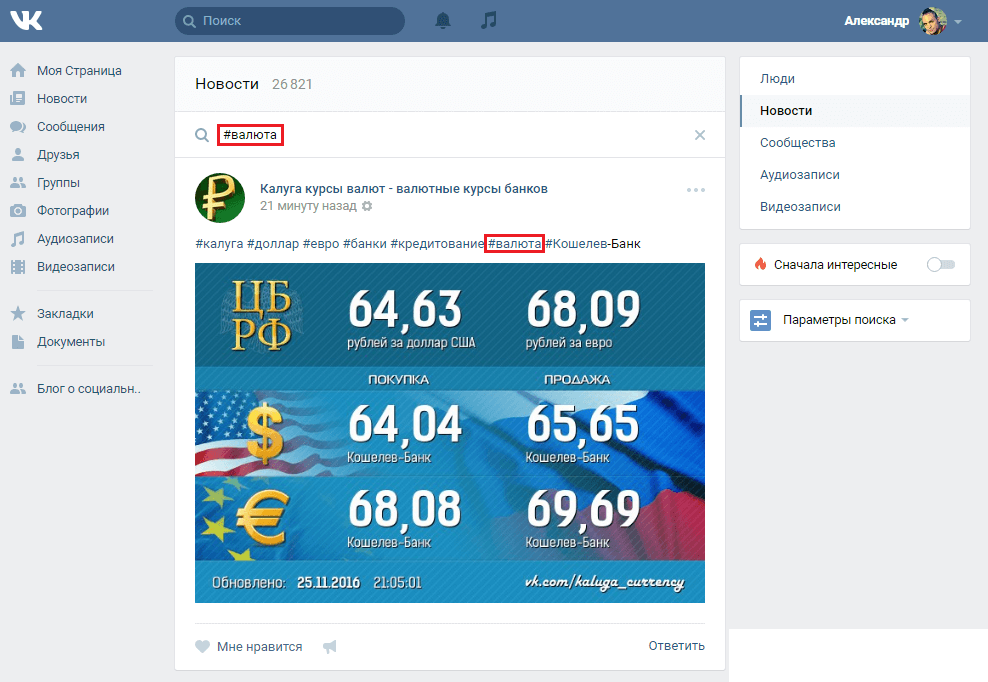
Task: Open Друзья in left menu
Action: 58,154
